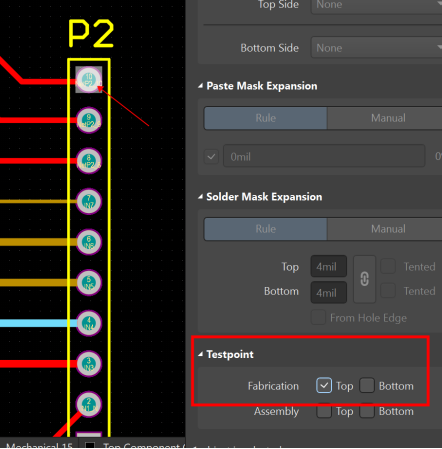Viewport: 442px width, 449px height.
Task: Collapse the Solder Mask Expansion section
Action: [x=200, y=197]
